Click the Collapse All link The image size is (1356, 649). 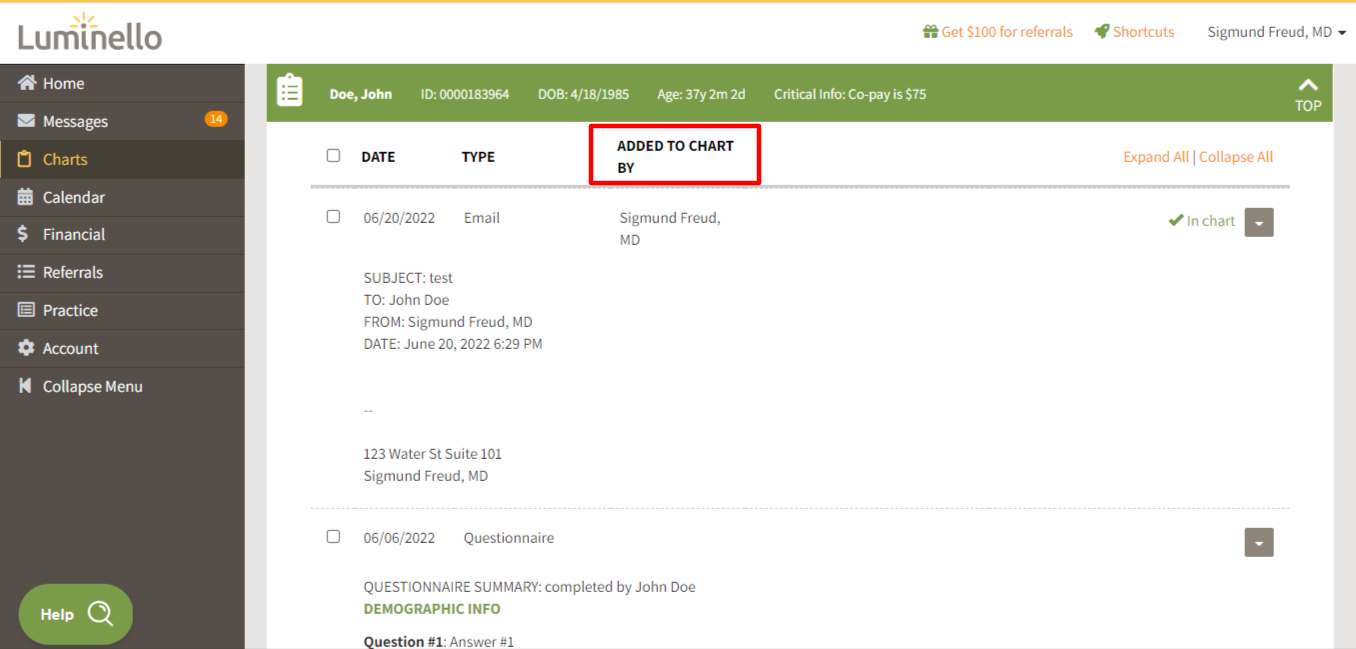point(1236,157)
